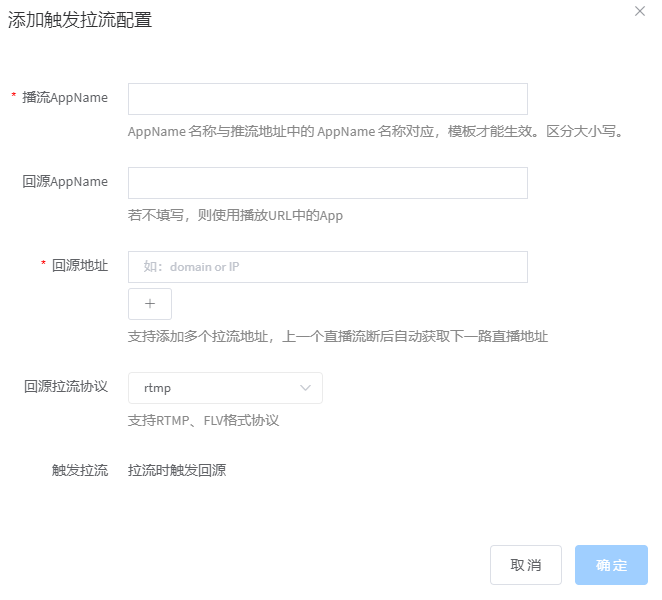Click the plus icon to add address
The height and width of the screenshot is (600, 662).
coord(150,304)
